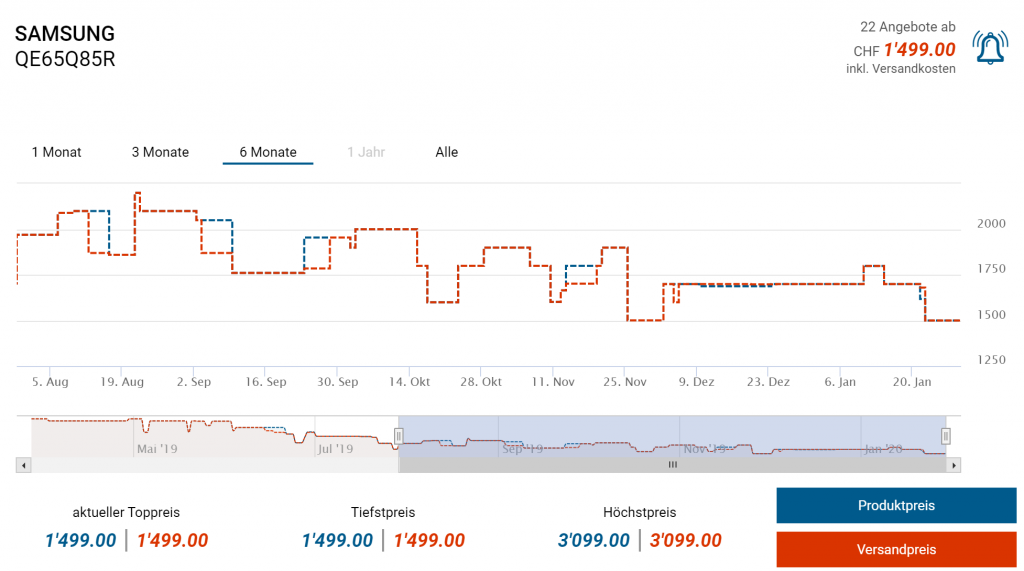Click Jul '19 label in navigator chart
This screenshot has width=1024, height=571.
click(x=337, y=449)
